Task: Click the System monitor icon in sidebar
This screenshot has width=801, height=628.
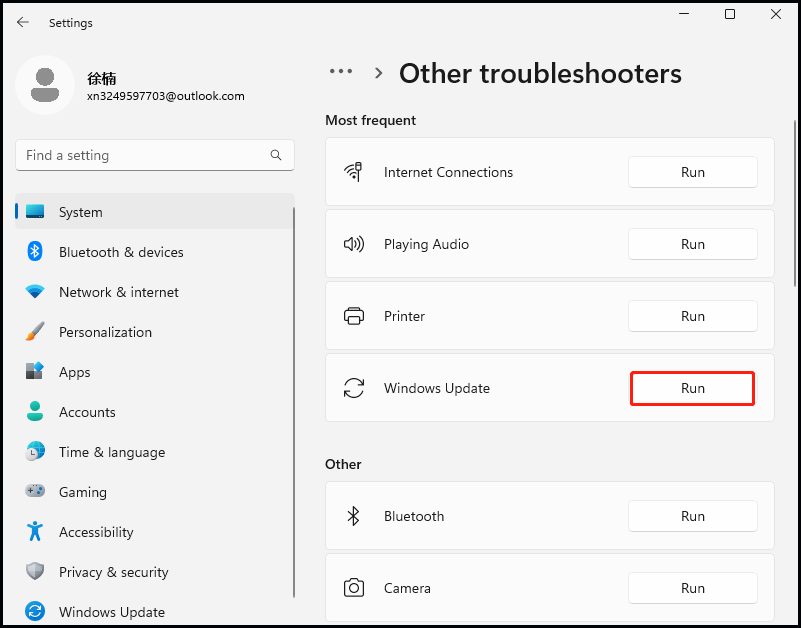Action: pos(35,212)
